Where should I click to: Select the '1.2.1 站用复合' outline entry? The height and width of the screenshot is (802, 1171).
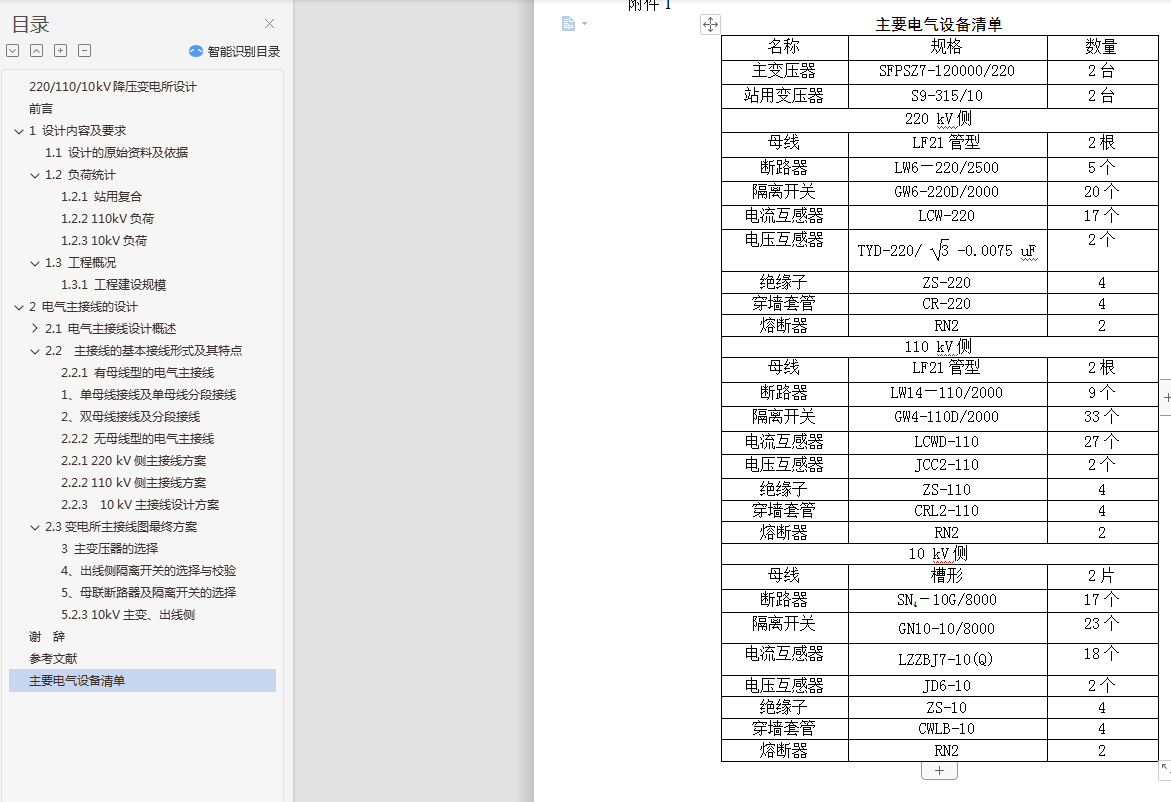(102, 196)
